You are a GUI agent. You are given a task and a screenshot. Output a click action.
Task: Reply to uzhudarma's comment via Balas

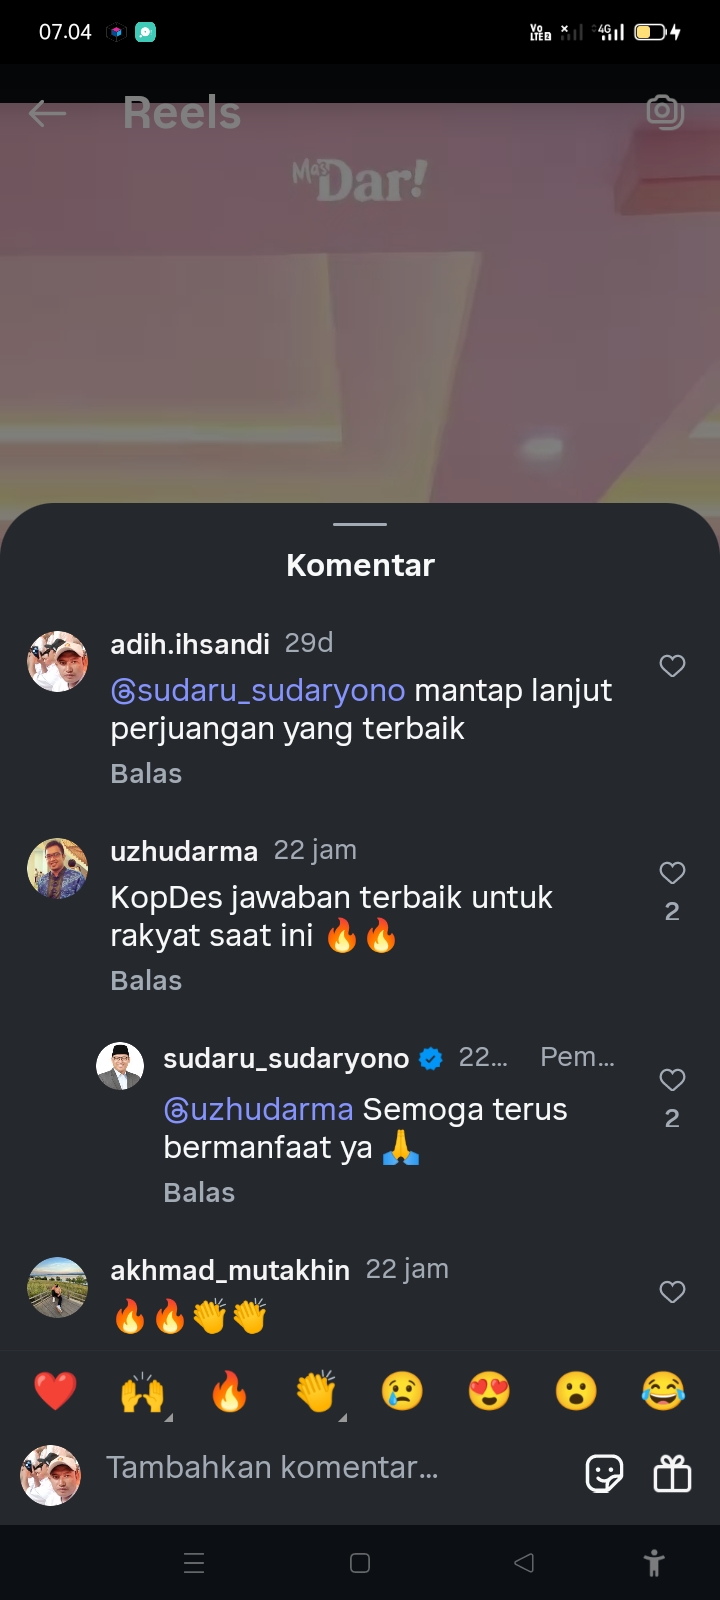(x=146, y=981)
